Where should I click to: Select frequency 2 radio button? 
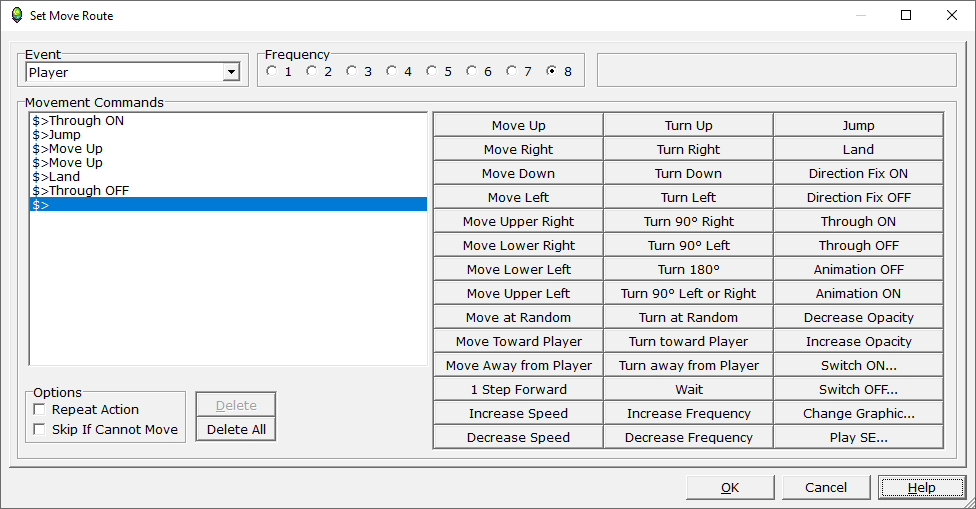click(311, 71)
